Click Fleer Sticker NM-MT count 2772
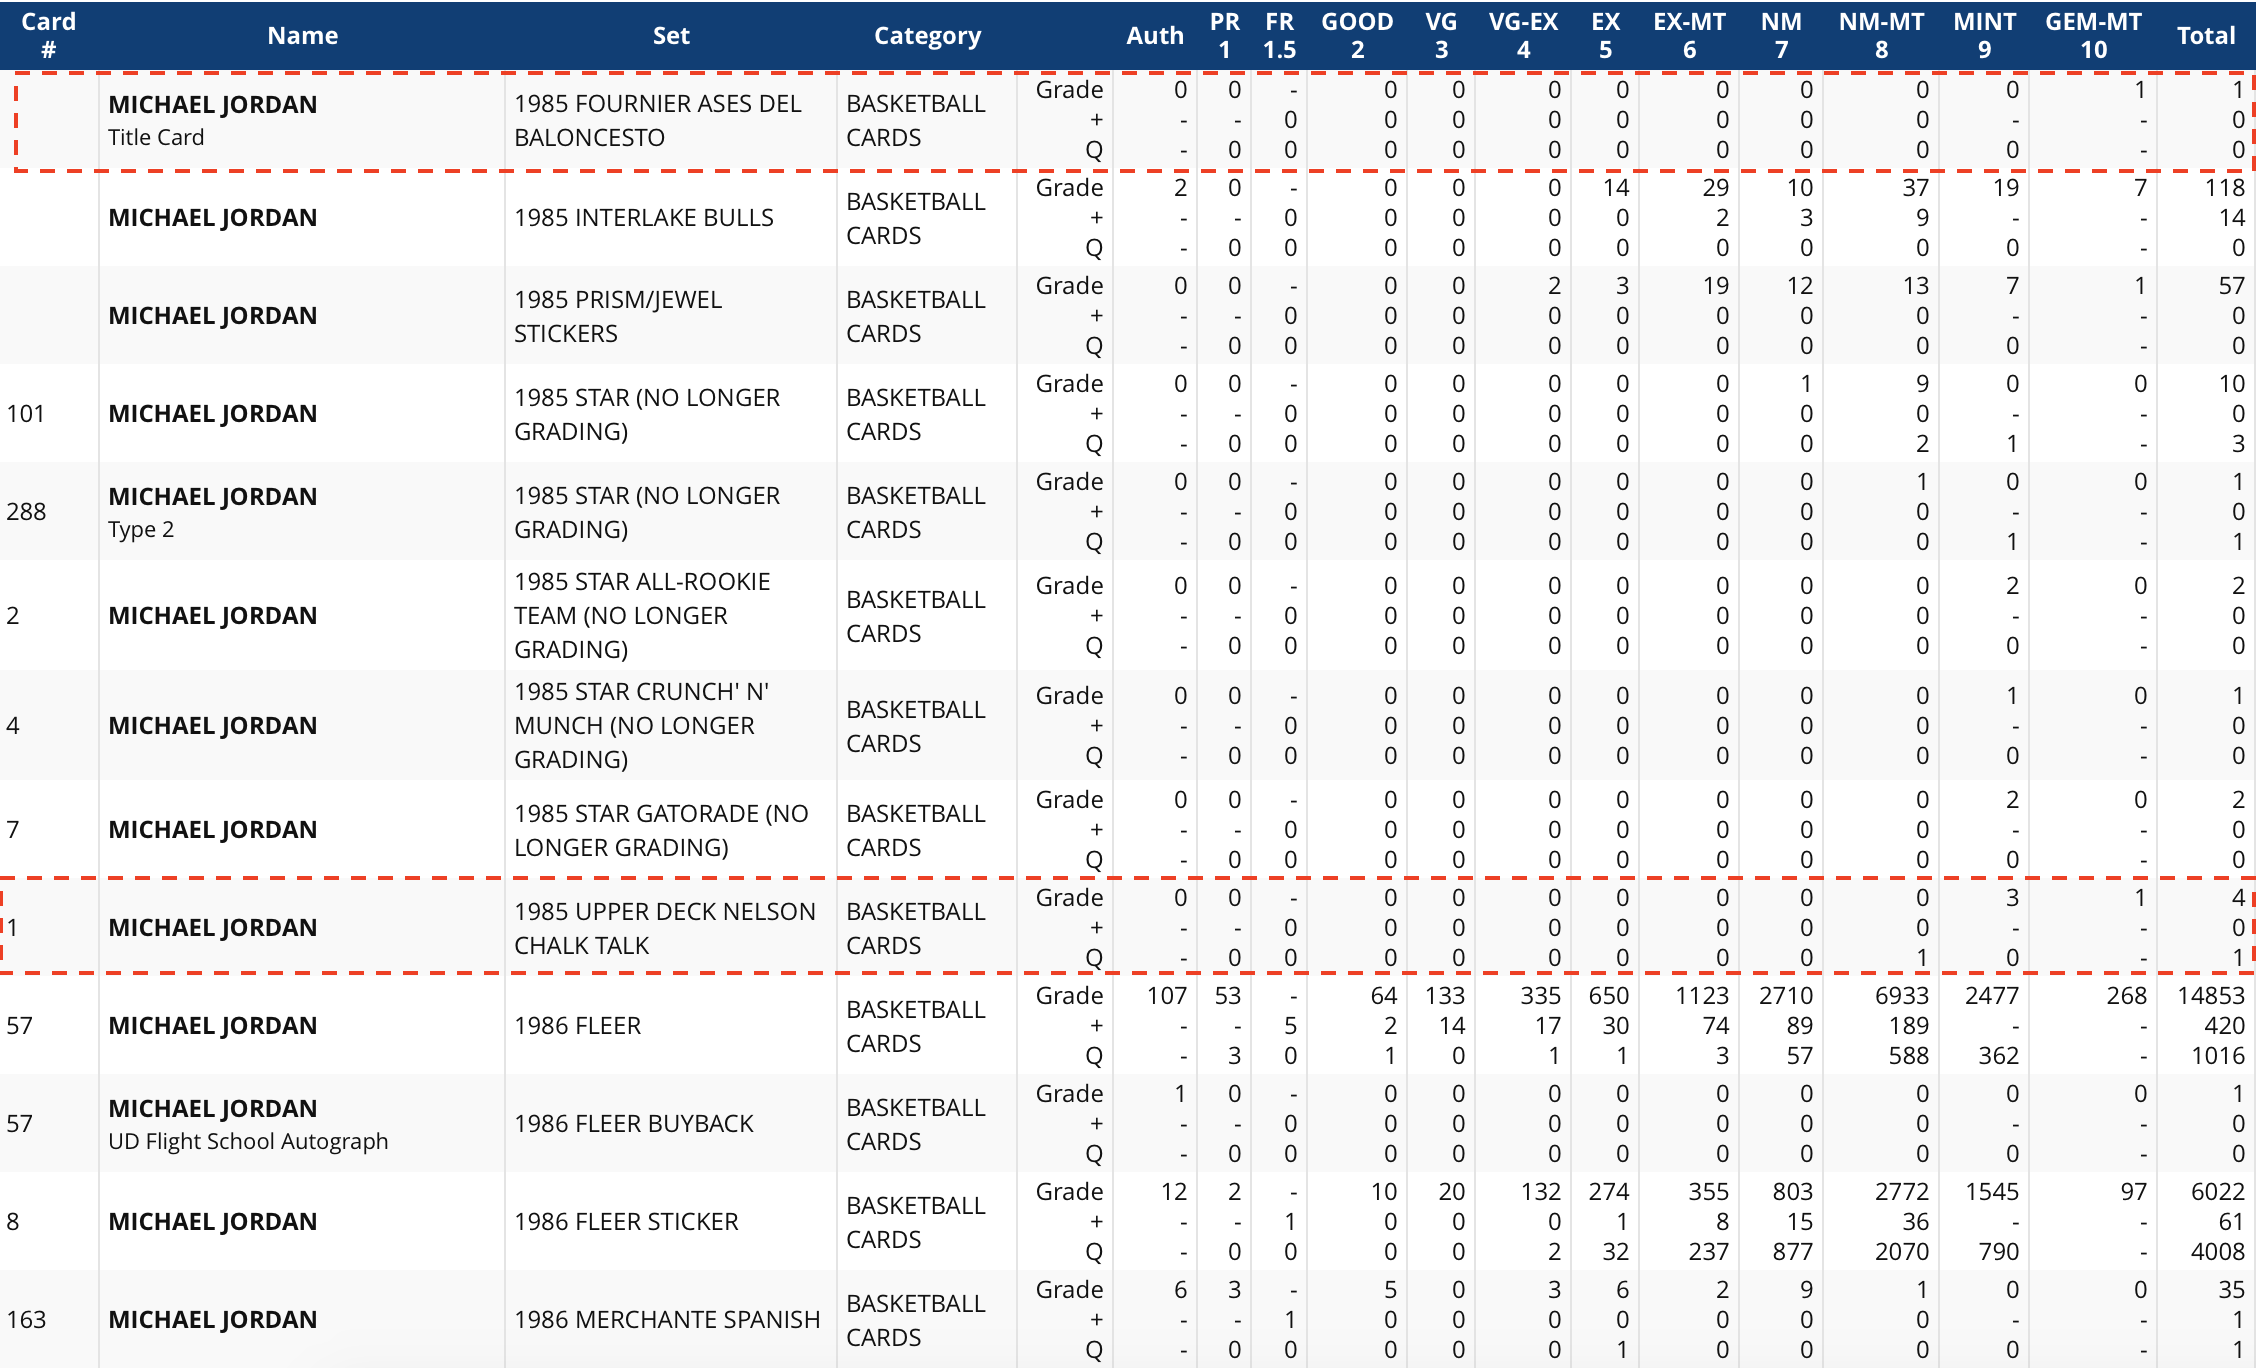This screenshot has width=2256, height=1368. pos(1902,1192)
